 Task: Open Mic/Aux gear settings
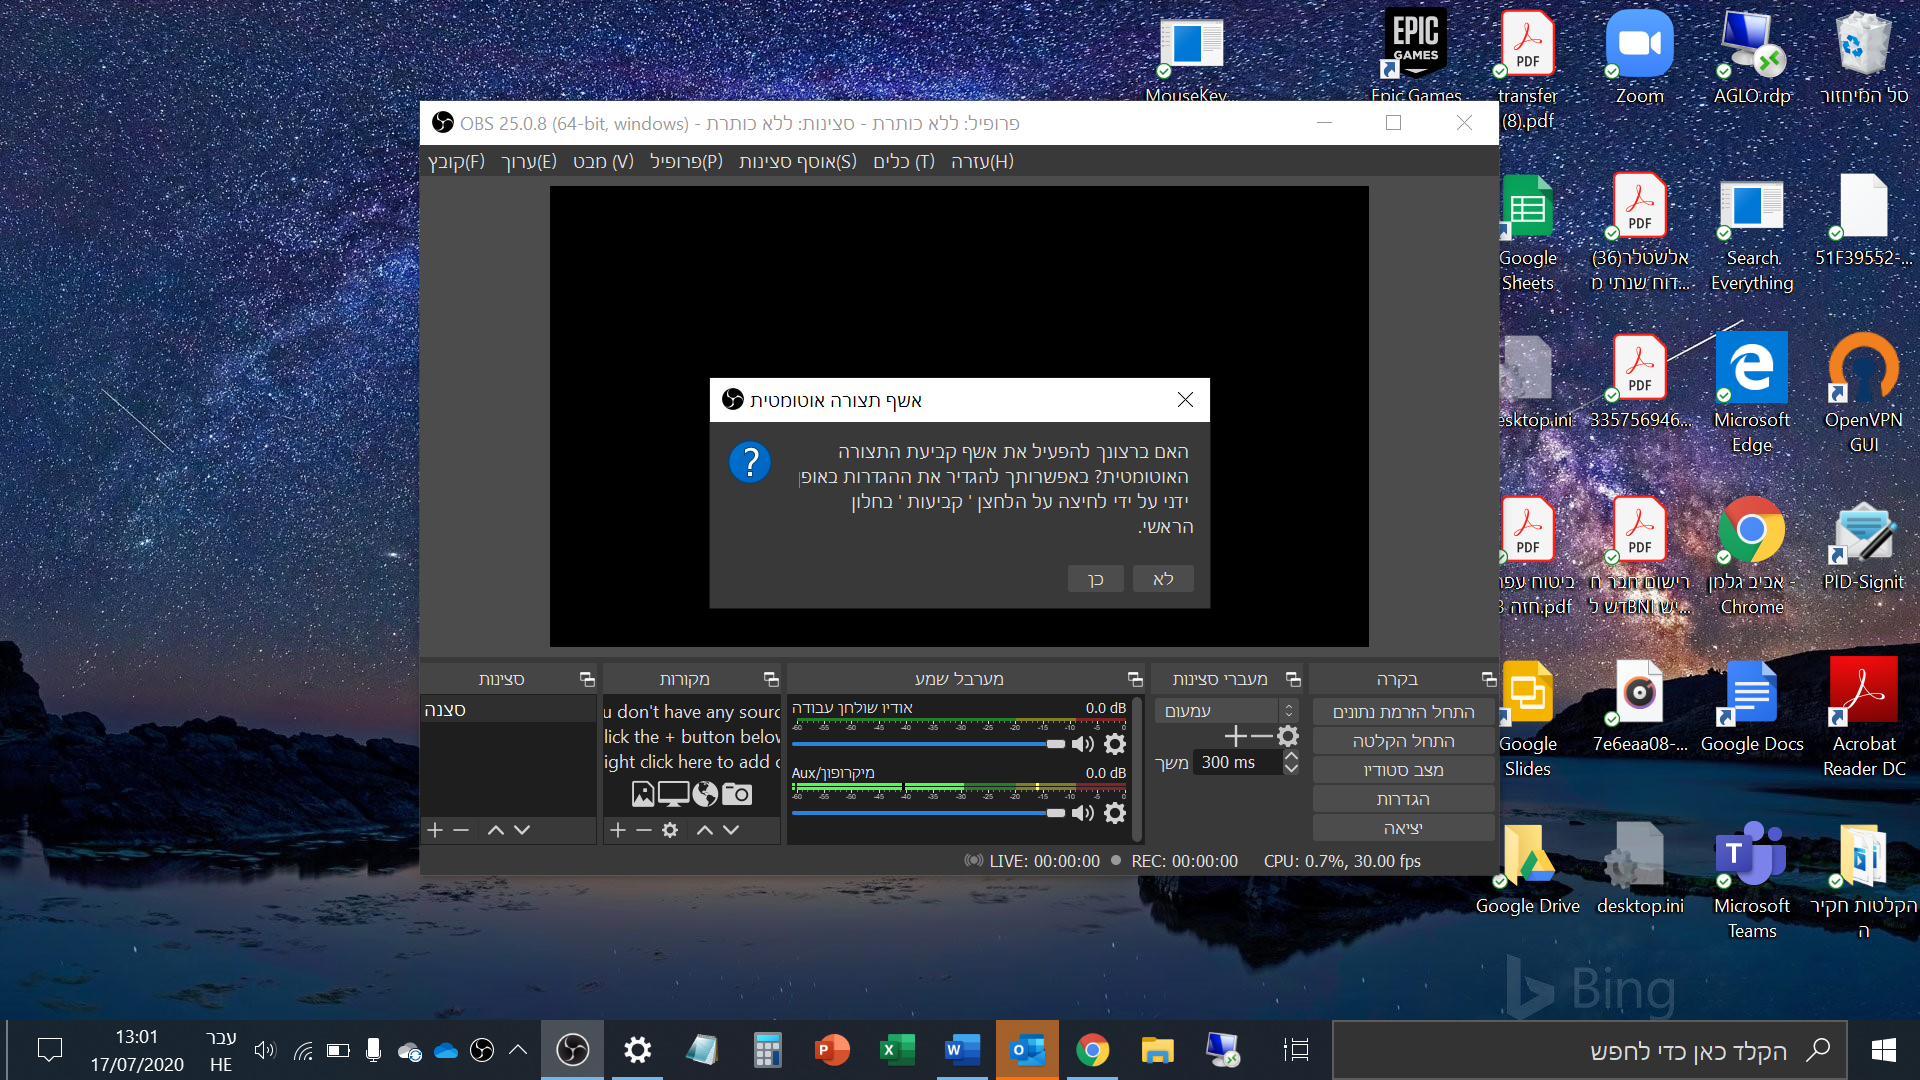pos(1115,813)
